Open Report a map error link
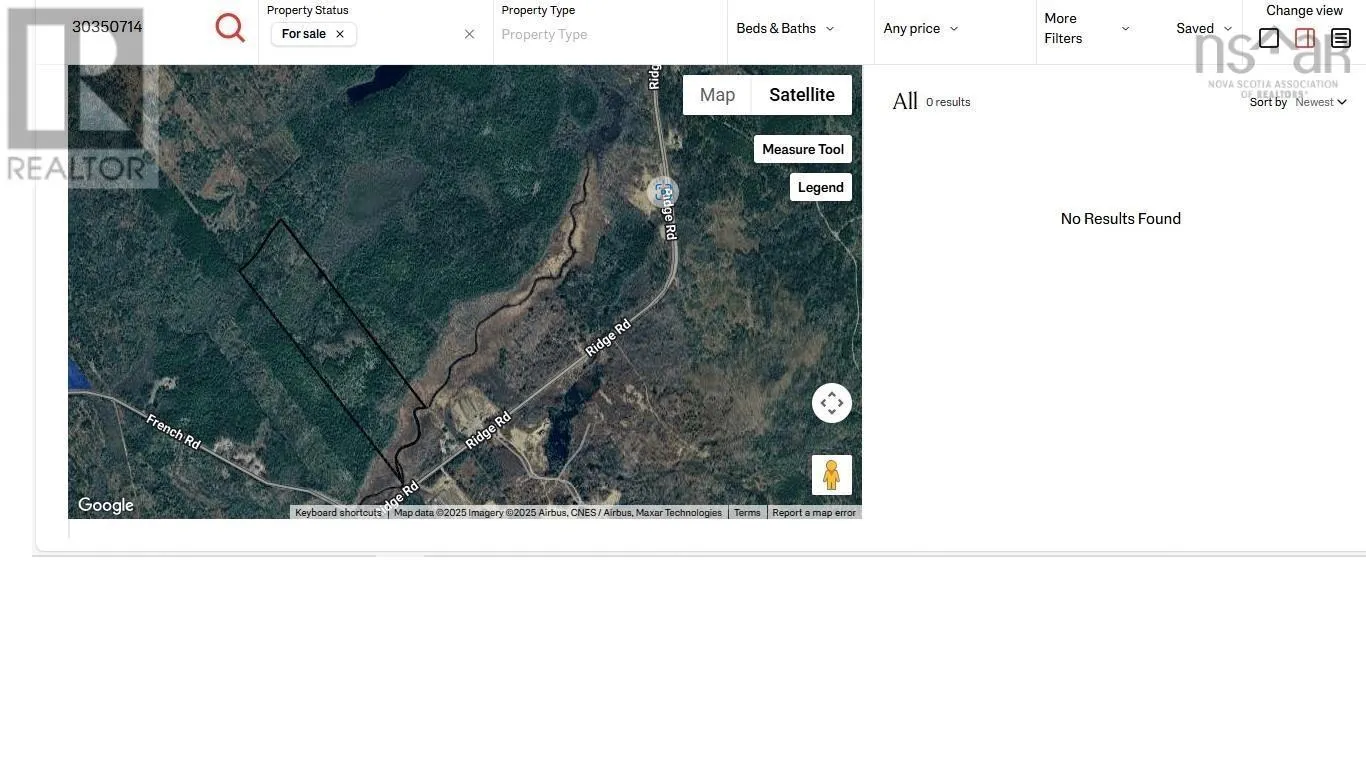The width and height of the screenshot is (1366, 768). click(813, 513)
